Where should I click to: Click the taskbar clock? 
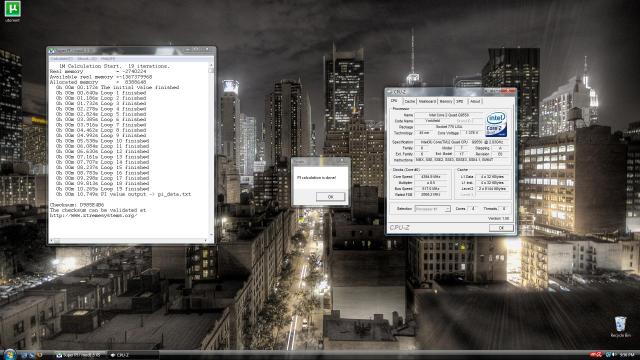[627, 355]
